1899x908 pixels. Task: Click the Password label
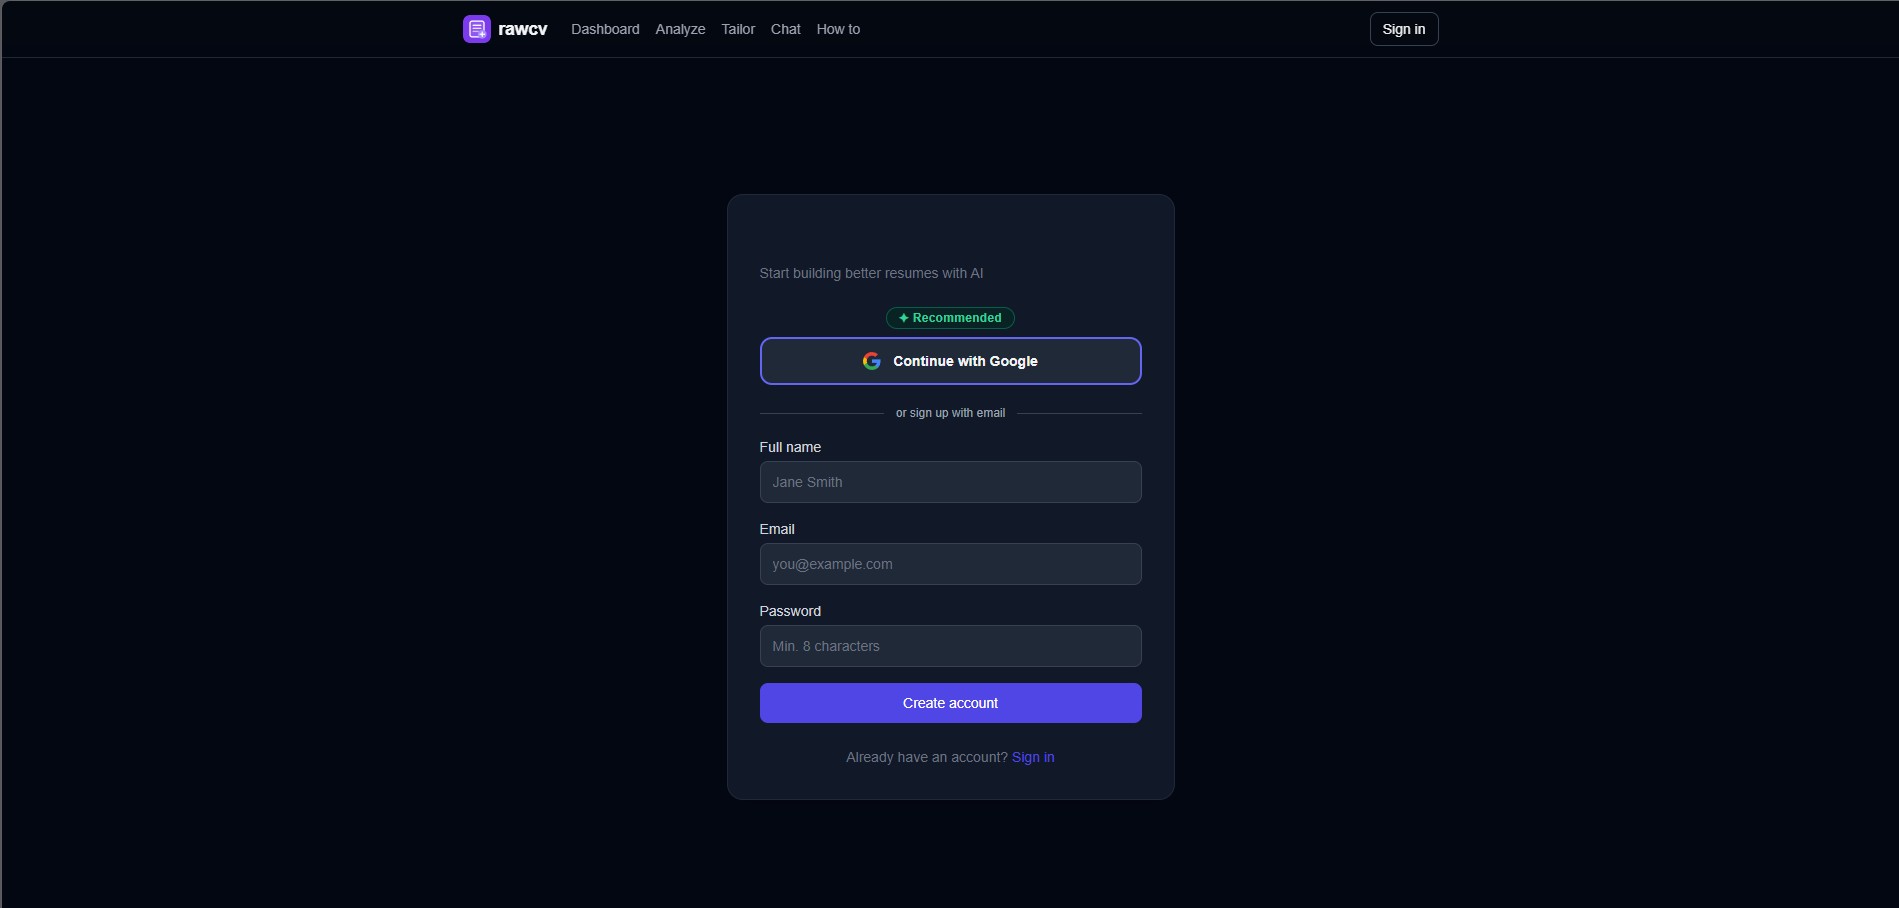[x=790, y=611]
